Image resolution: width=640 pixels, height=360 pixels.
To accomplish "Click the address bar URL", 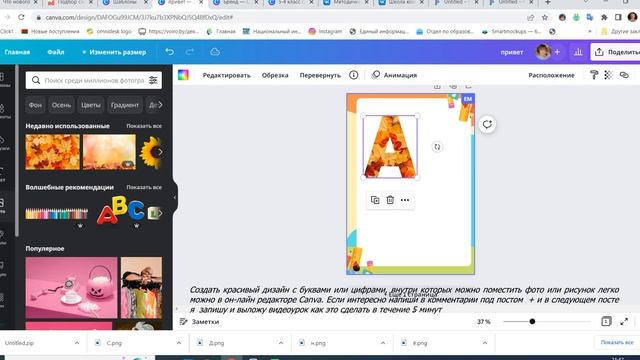I will tap(139, 18).
